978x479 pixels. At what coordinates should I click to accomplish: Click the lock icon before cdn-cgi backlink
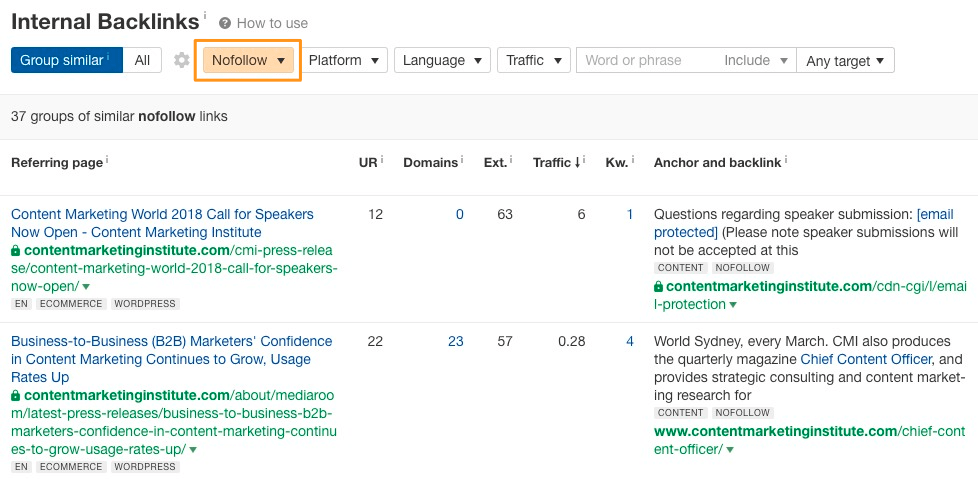click(x=659, y=287)
